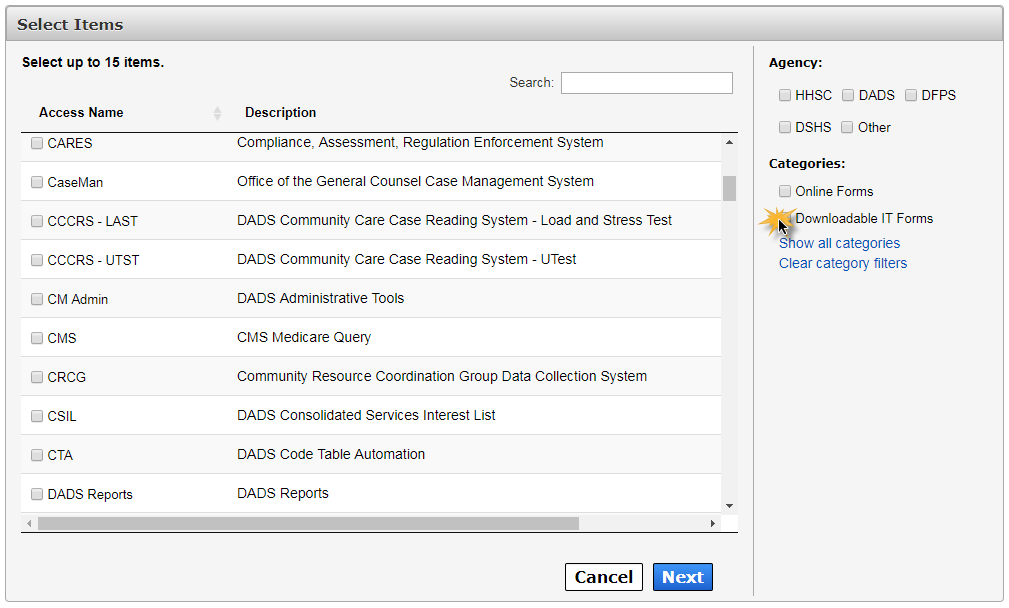Tick the CMS checkbox
The width and height of the screenshot is (1009, 608).
tap(37, 338)
